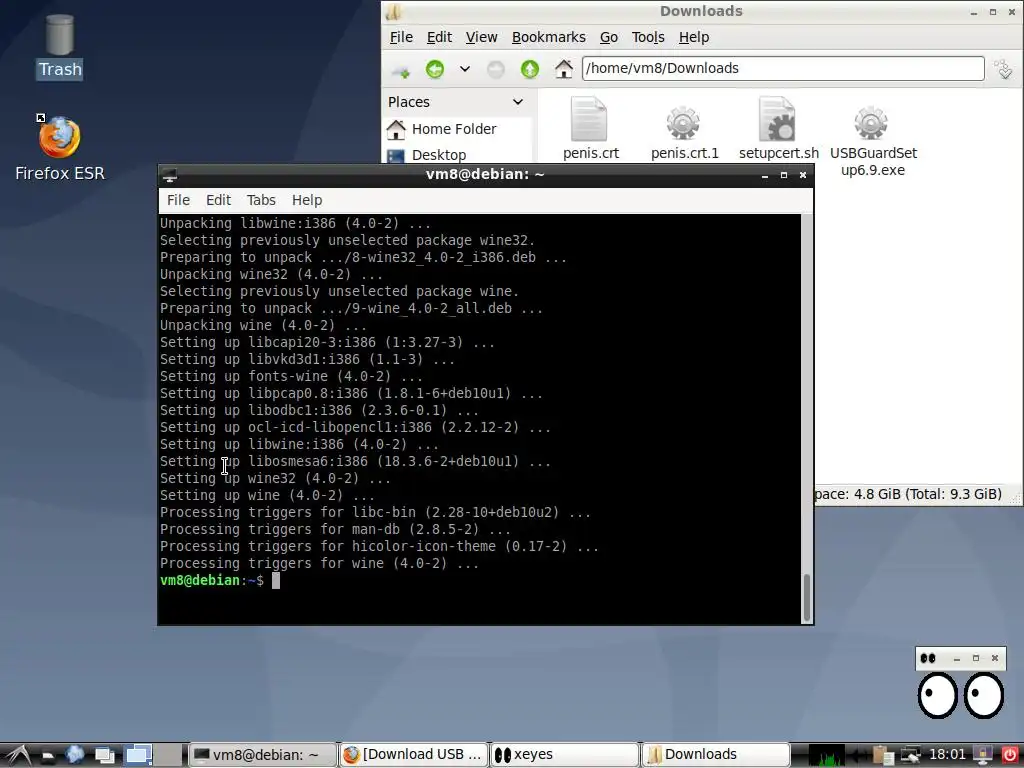The height and width of the screenshot is (768, 1024).
Task: Open the clipboard manager tray icon
Action: coord(882,756)
